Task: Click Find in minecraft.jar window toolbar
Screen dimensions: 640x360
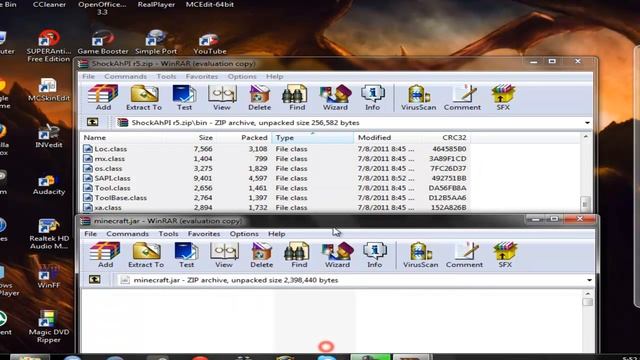Action: click(299, 255)
